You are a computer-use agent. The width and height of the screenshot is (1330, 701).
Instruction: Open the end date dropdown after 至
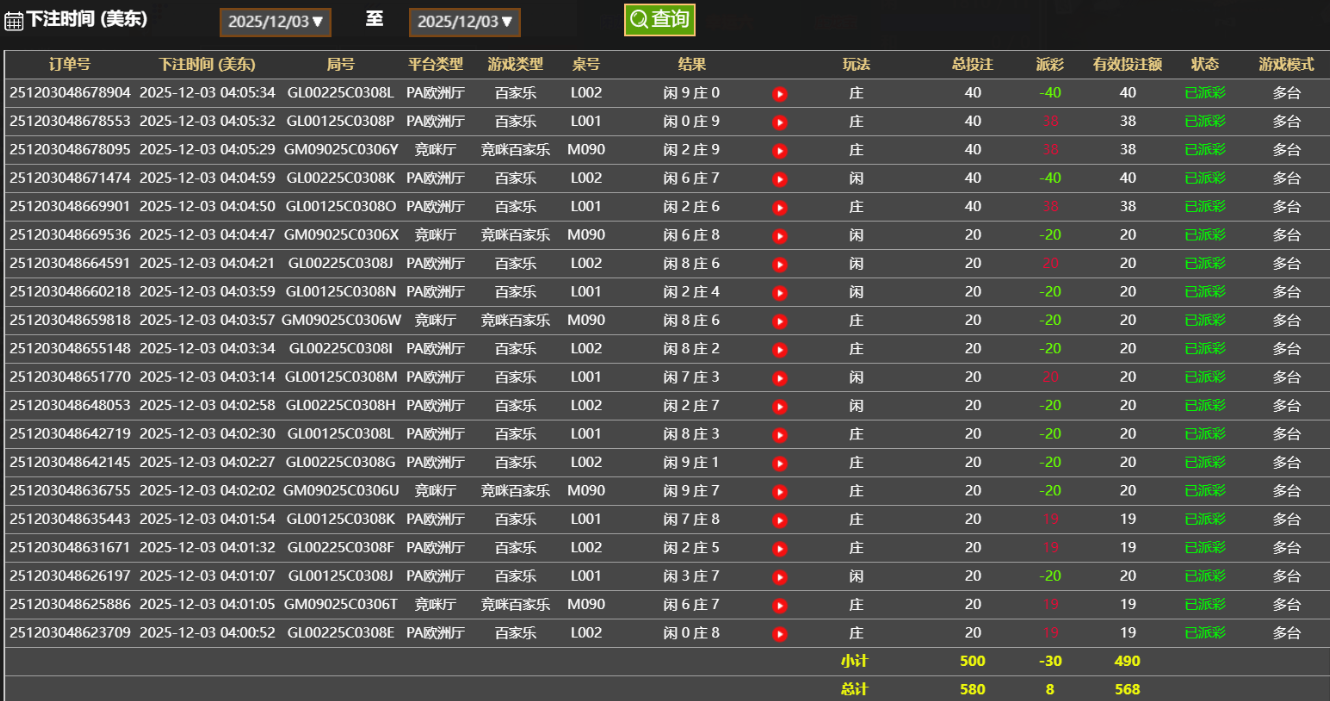(464, 21)
